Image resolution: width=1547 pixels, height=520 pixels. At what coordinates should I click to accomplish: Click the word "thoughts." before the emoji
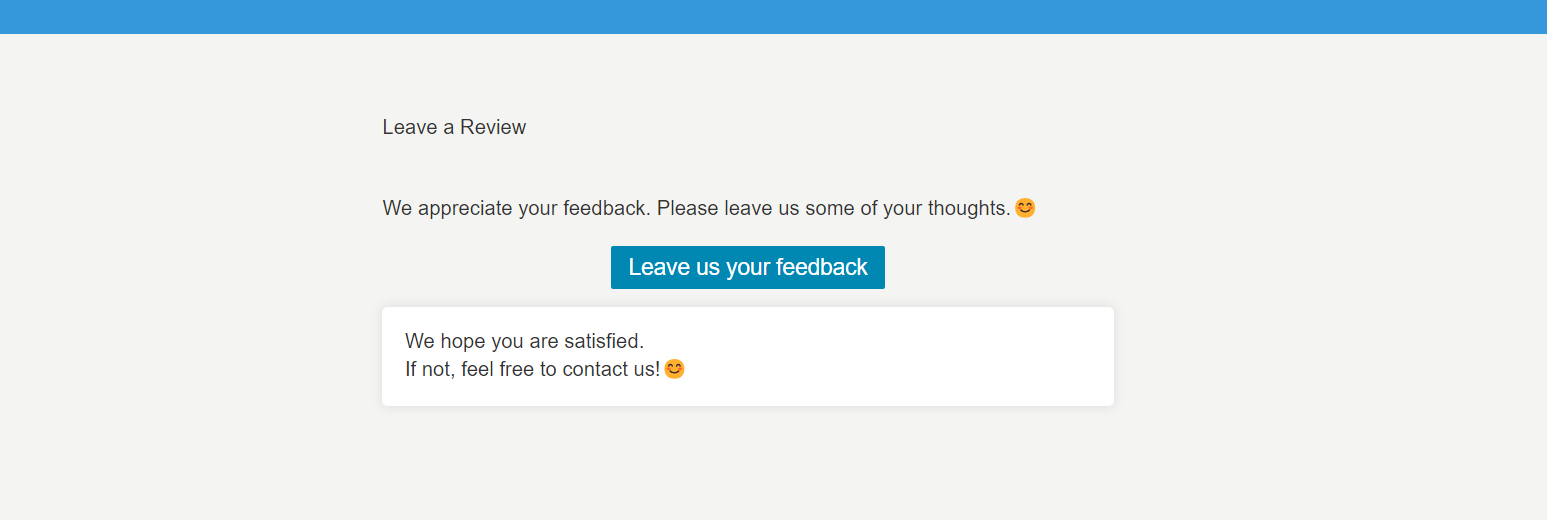(x=969, y=208)
